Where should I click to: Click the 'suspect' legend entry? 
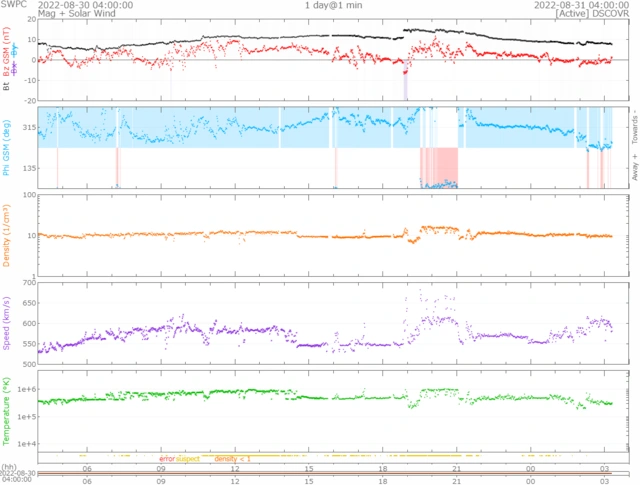[188, 458]
